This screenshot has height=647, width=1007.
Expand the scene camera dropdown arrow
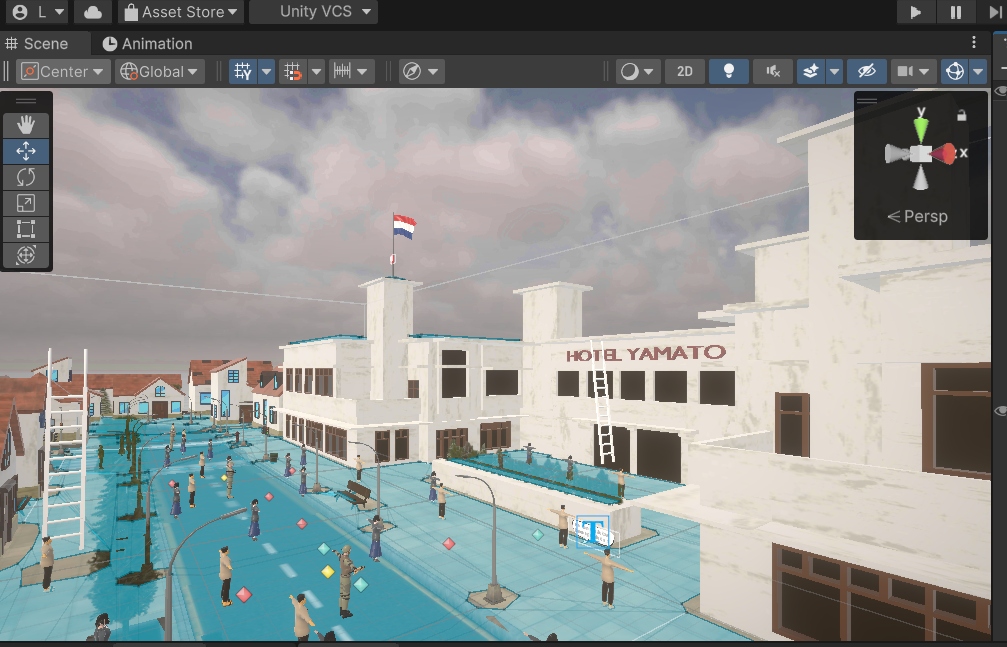925,71
